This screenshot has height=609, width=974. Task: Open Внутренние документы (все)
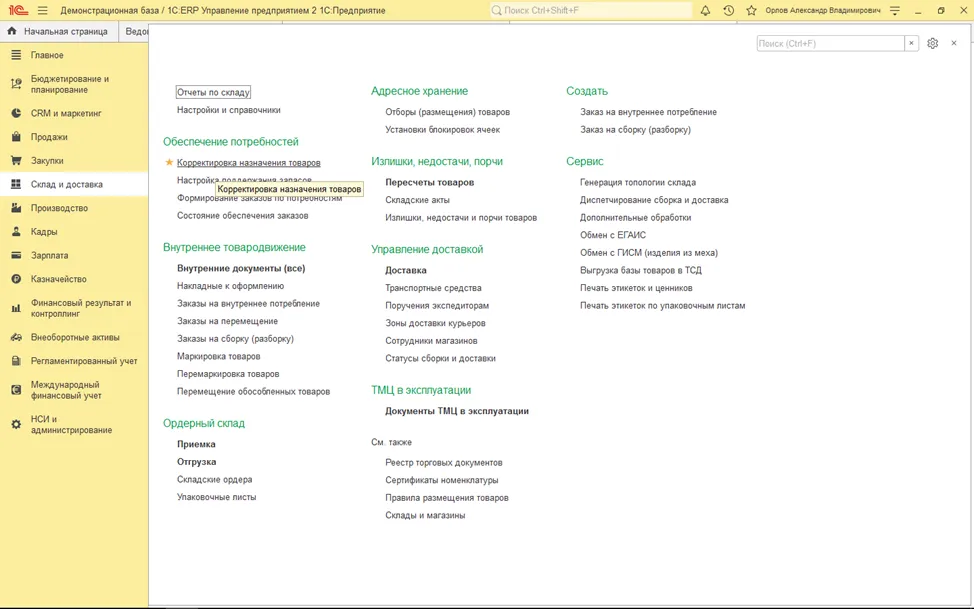coord(241,268)
